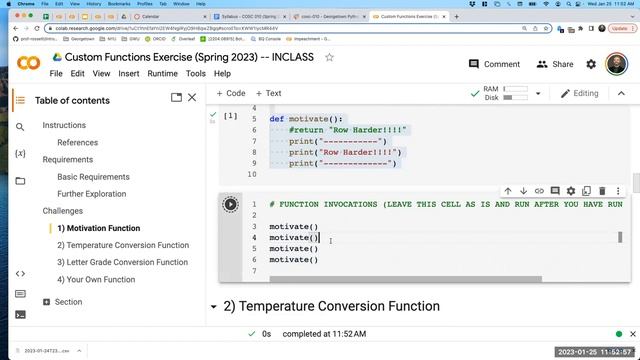Image resolution: width=640 pixels, height=360 pixels.
Task: Open the Comment button
Action: [494, 64]
